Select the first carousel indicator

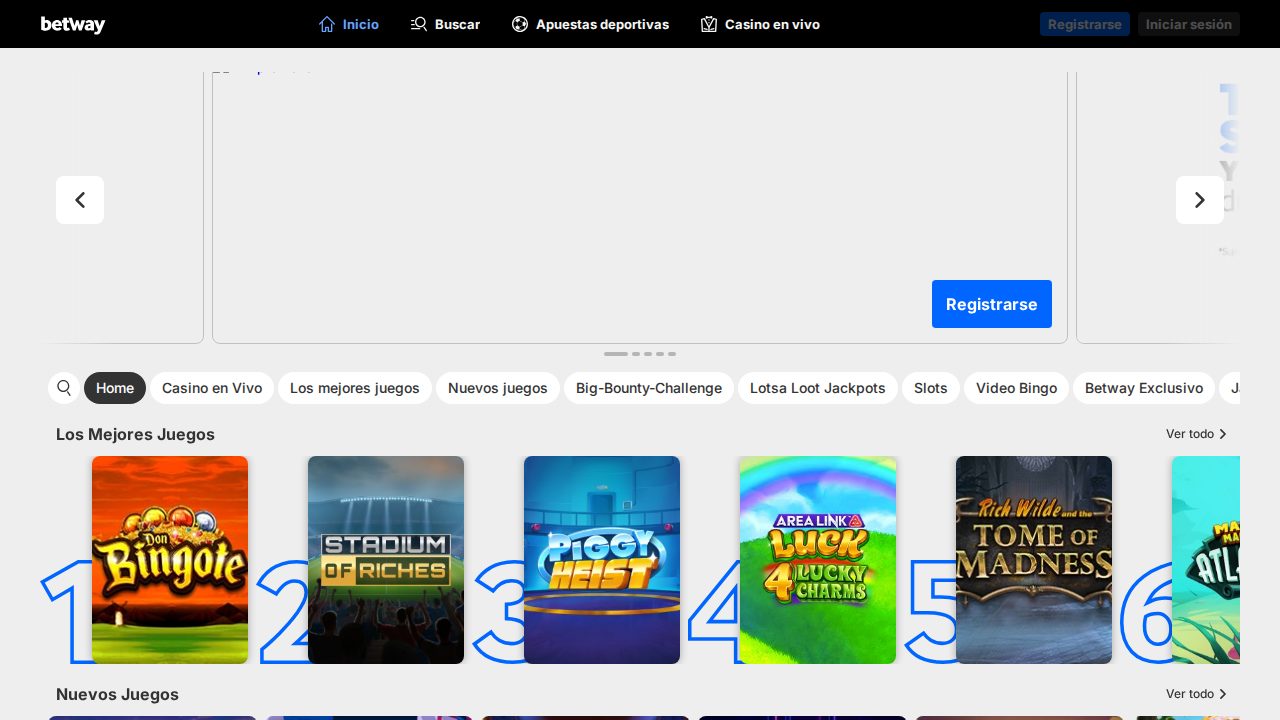[616, 354]
